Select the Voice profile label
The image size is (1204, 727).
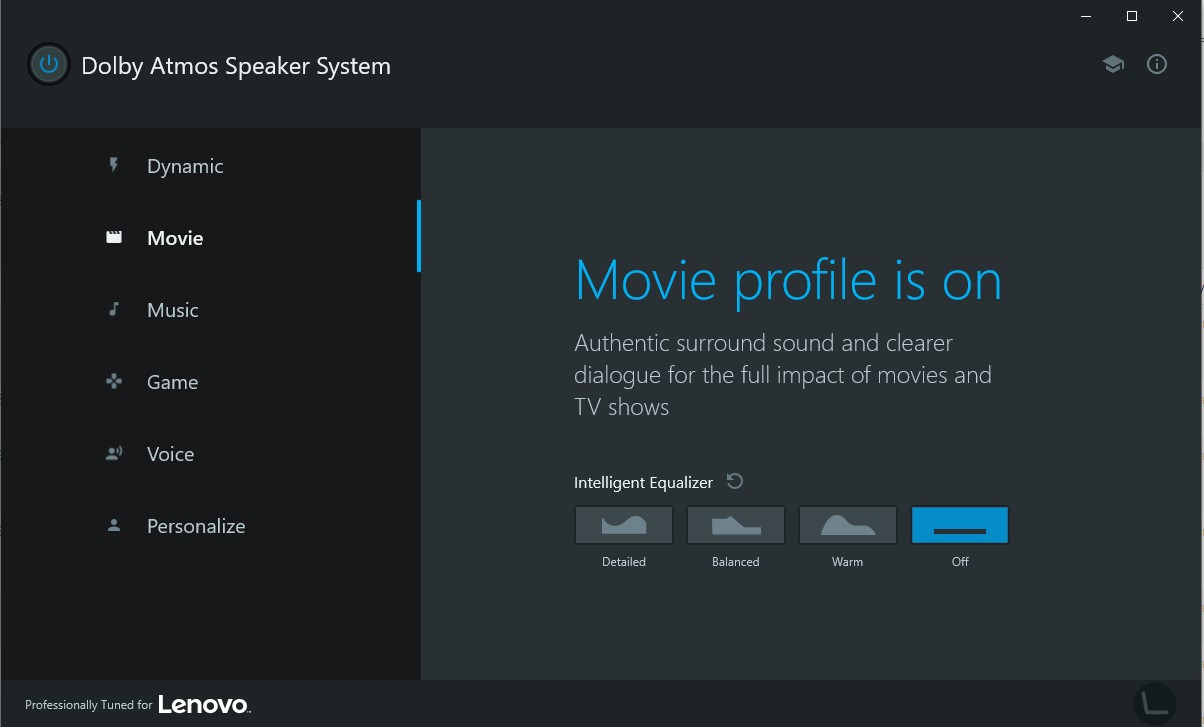point(170,454)
